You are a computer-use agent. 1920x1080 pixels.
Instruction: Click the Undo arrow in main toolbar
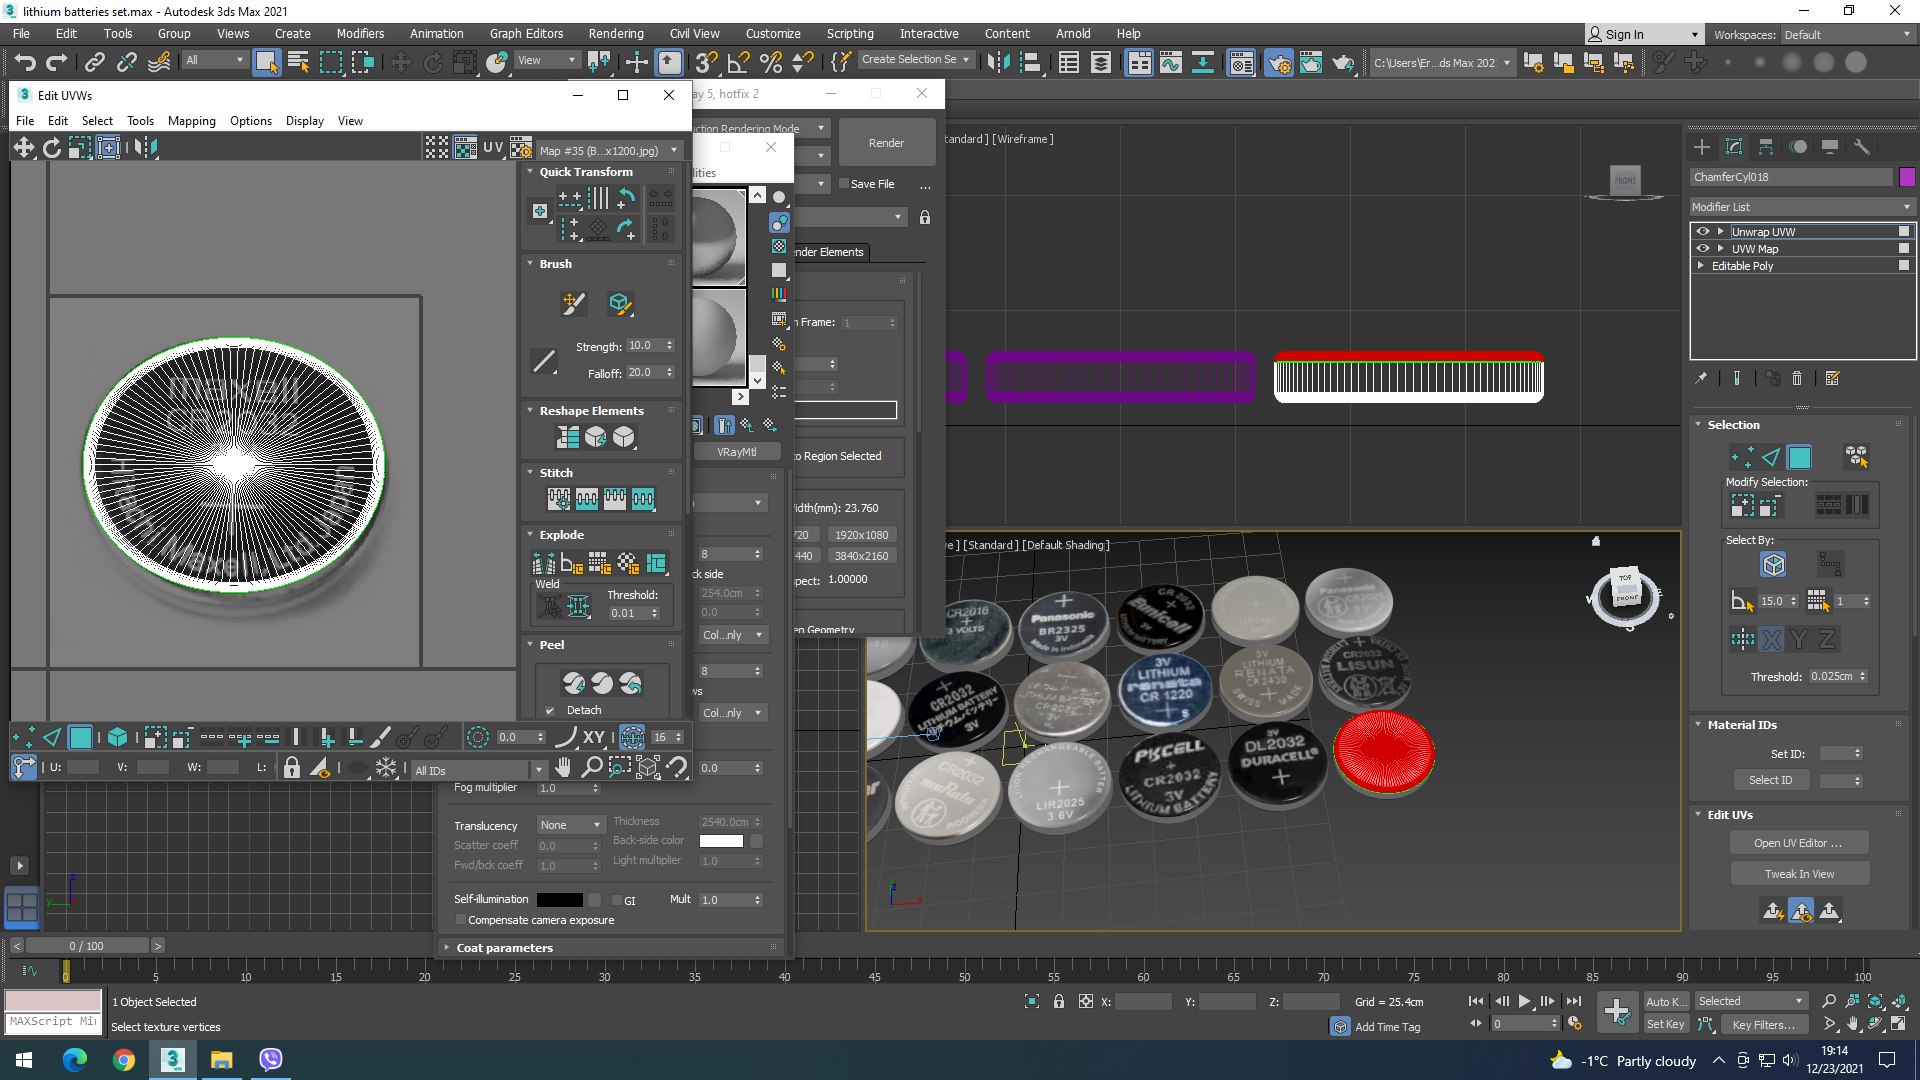(24, 63)
